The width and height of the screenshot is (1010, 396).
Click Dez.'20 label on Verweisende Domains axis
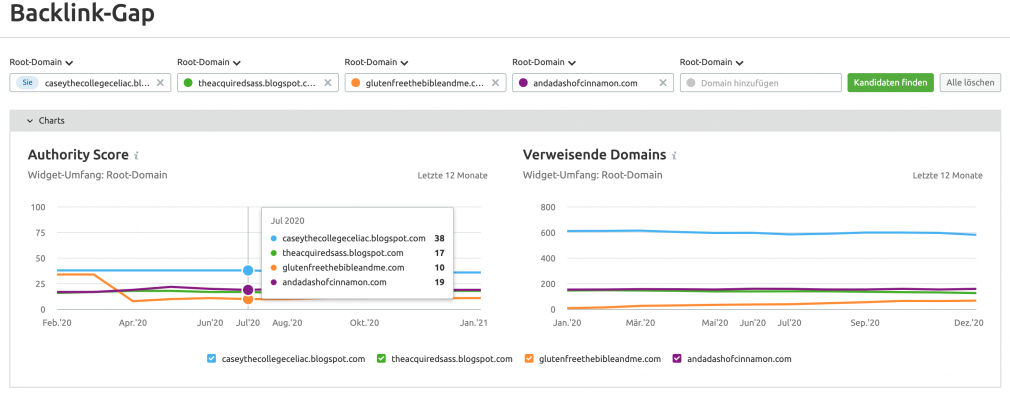pos(970,323)
